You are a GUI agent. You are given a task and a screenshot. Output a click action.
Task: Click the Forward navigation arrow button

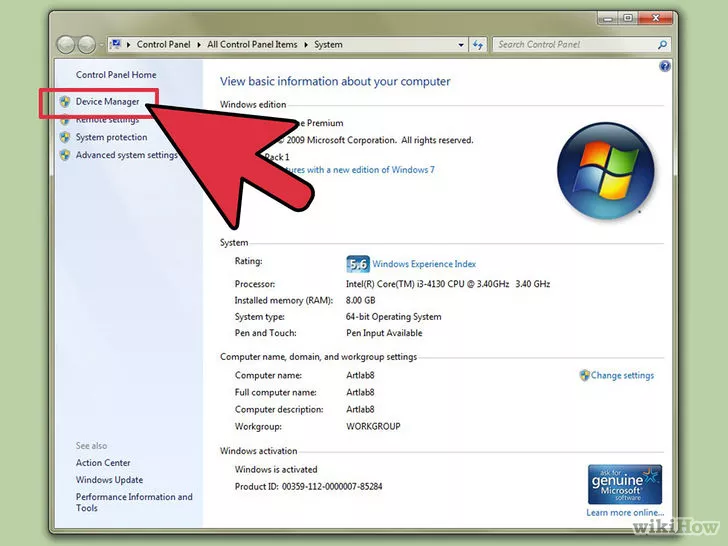88,45
